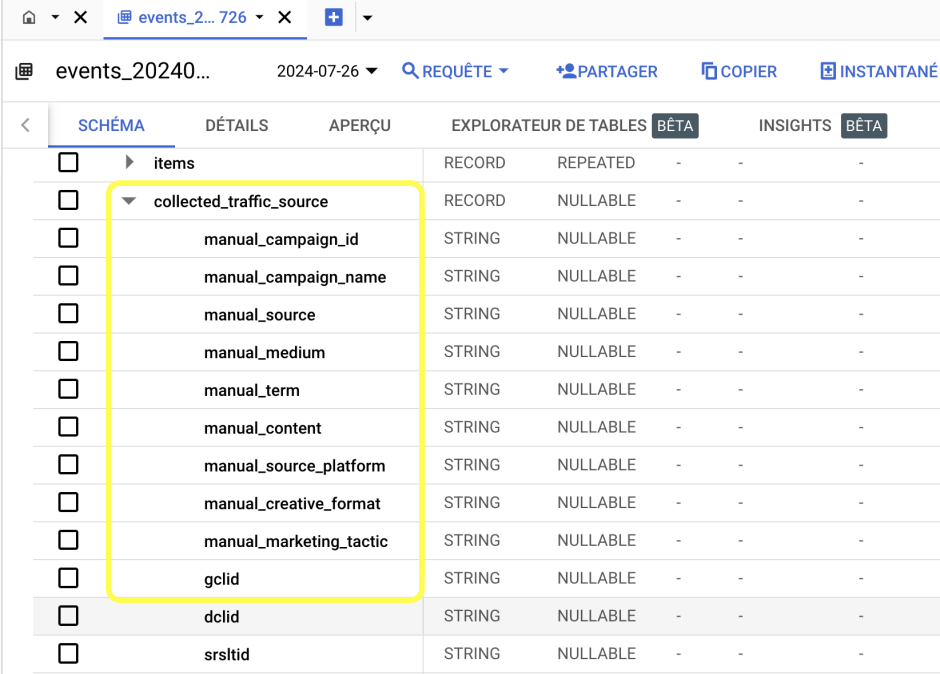Viewport: 940px width, 674px height.
Task: Expand the items record row
Action: coord(127,162)
